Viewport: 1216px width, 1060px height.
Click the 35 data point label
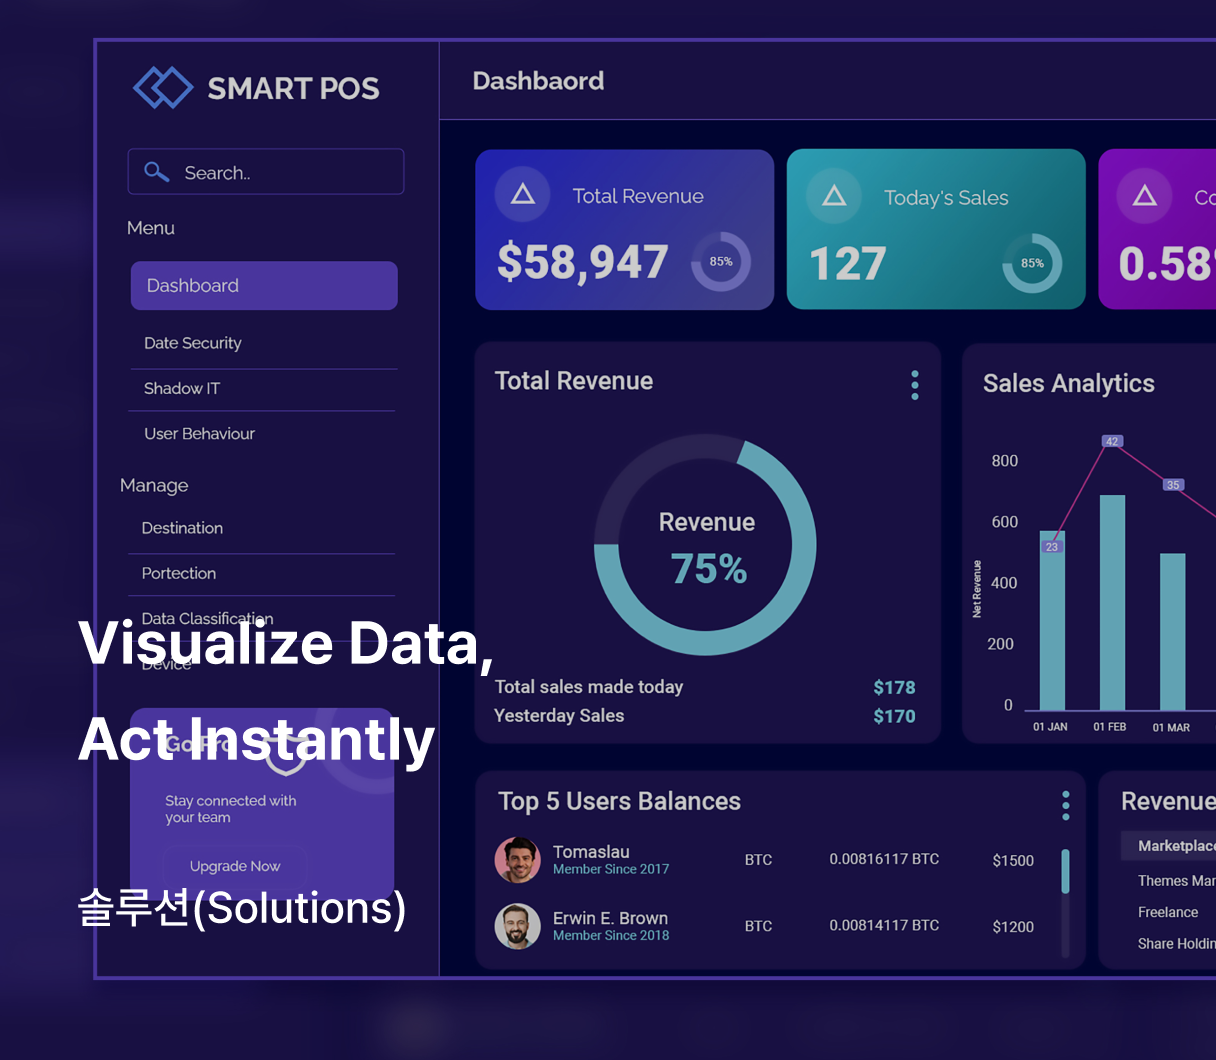pyautogui.click(x=1173, y=485)
